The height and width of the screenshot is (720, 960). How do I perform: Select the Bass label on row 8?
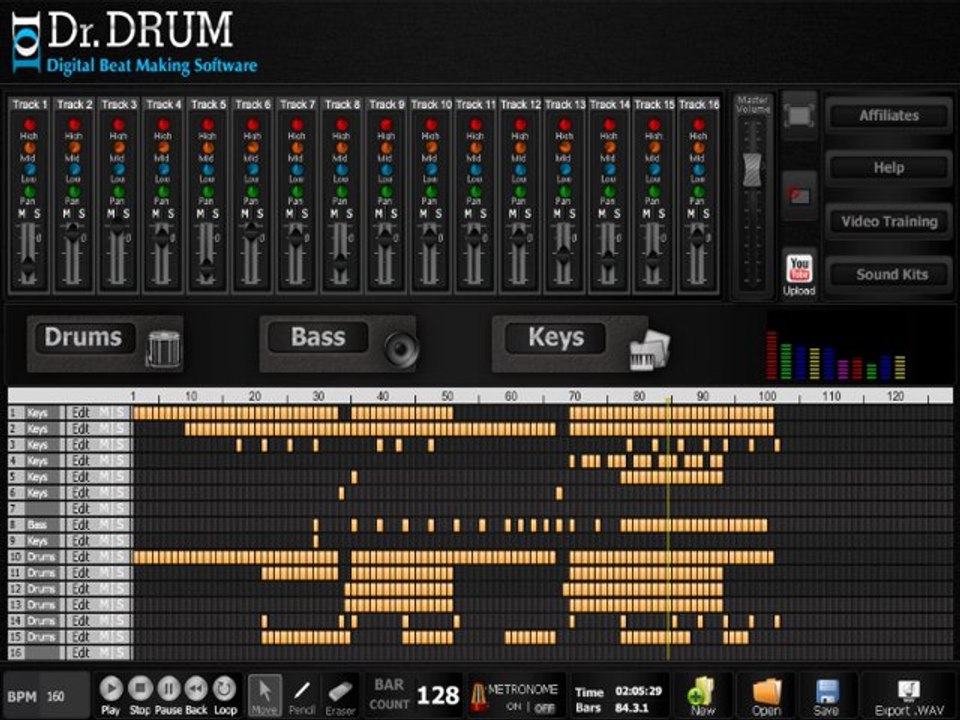point(37,525)
